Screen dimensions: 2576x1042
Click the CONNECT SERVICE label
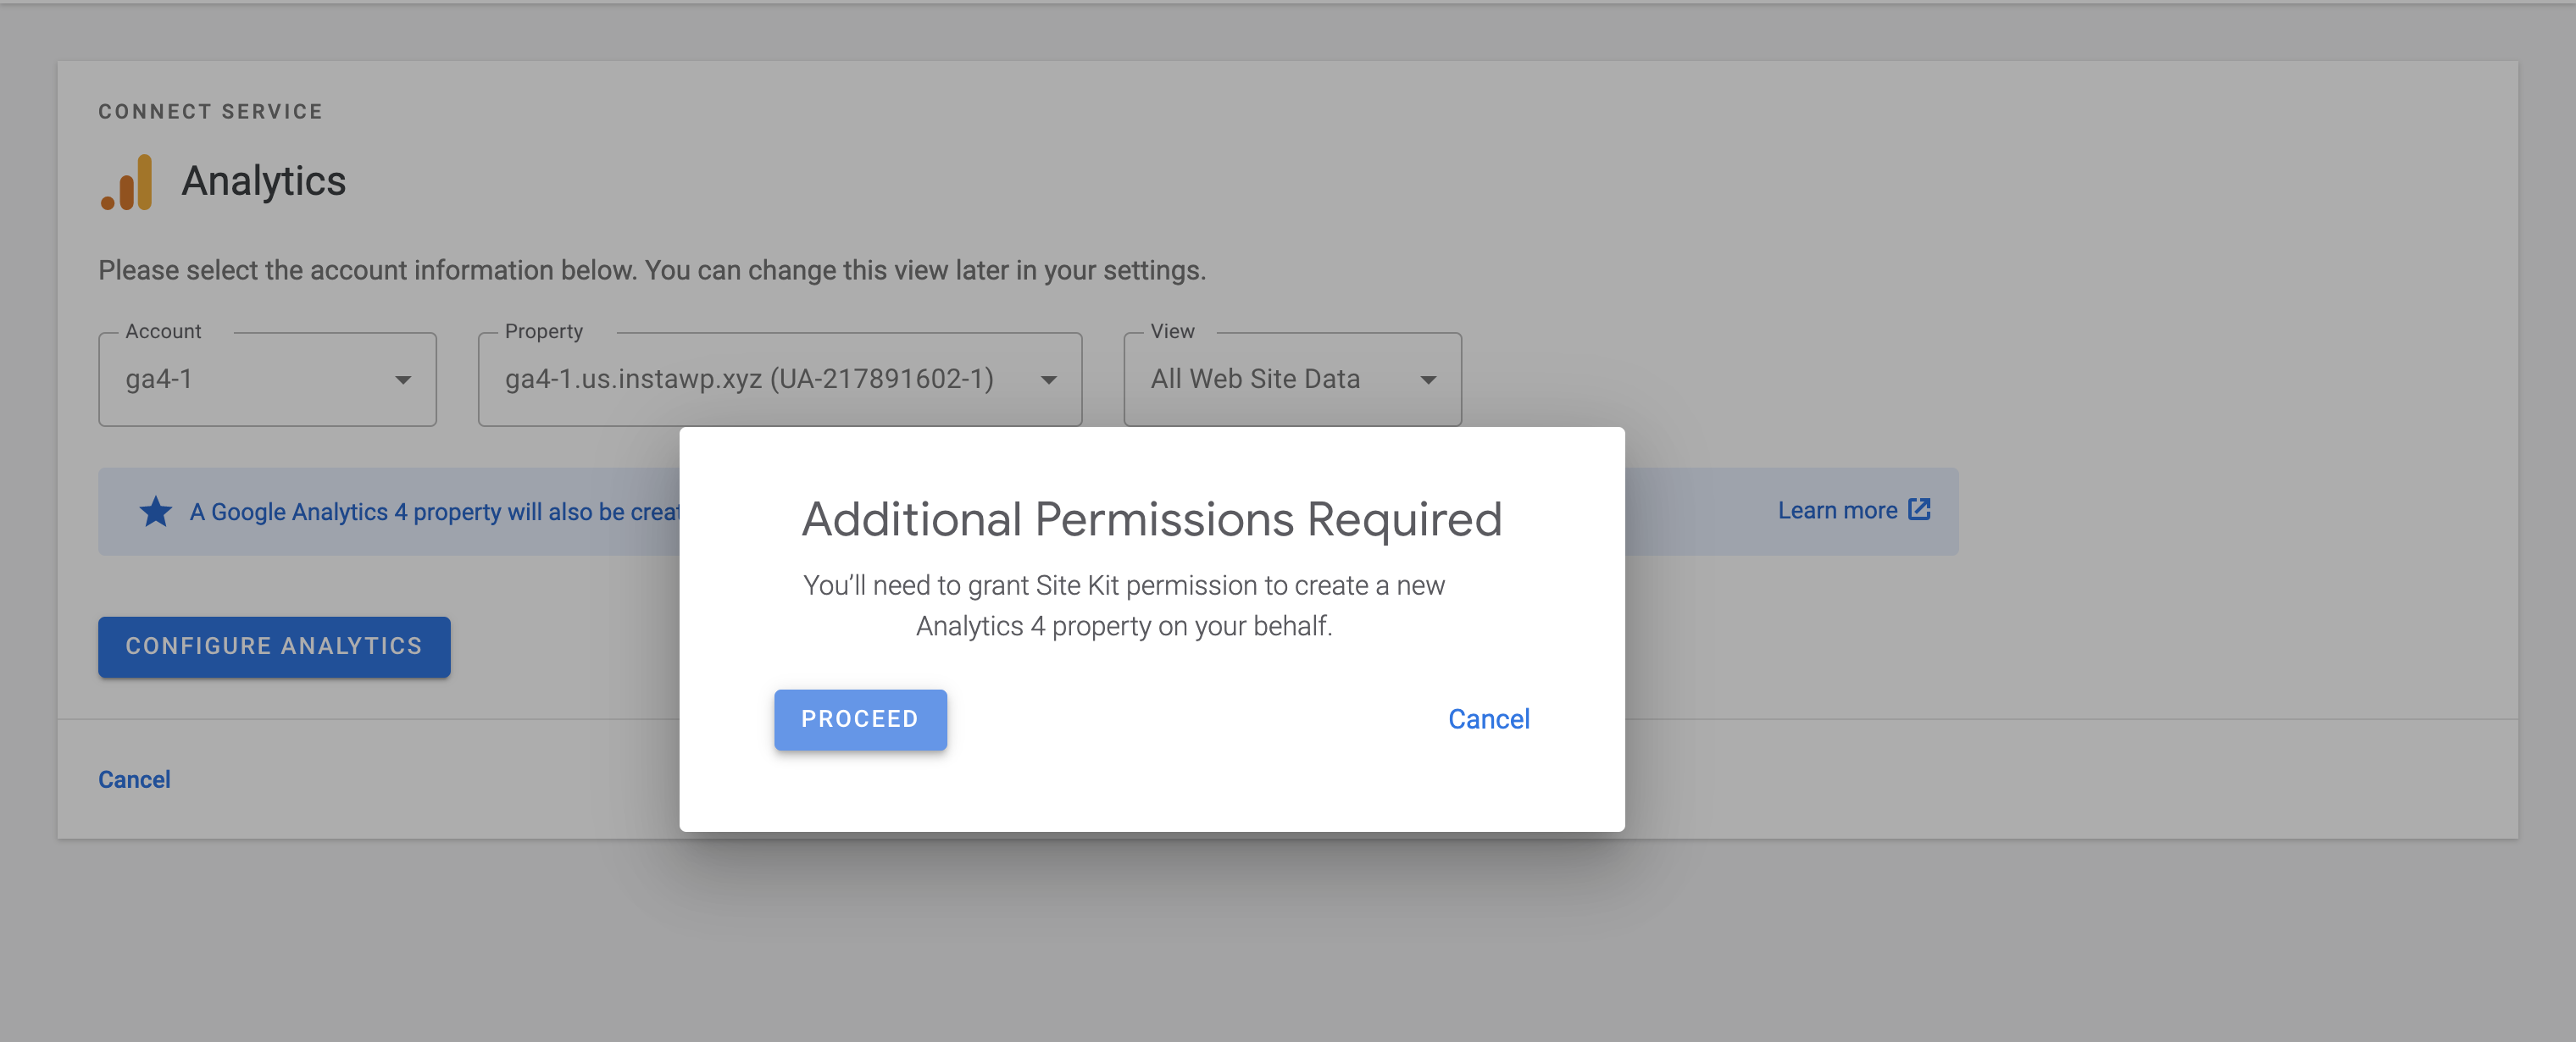click(210, 111)
